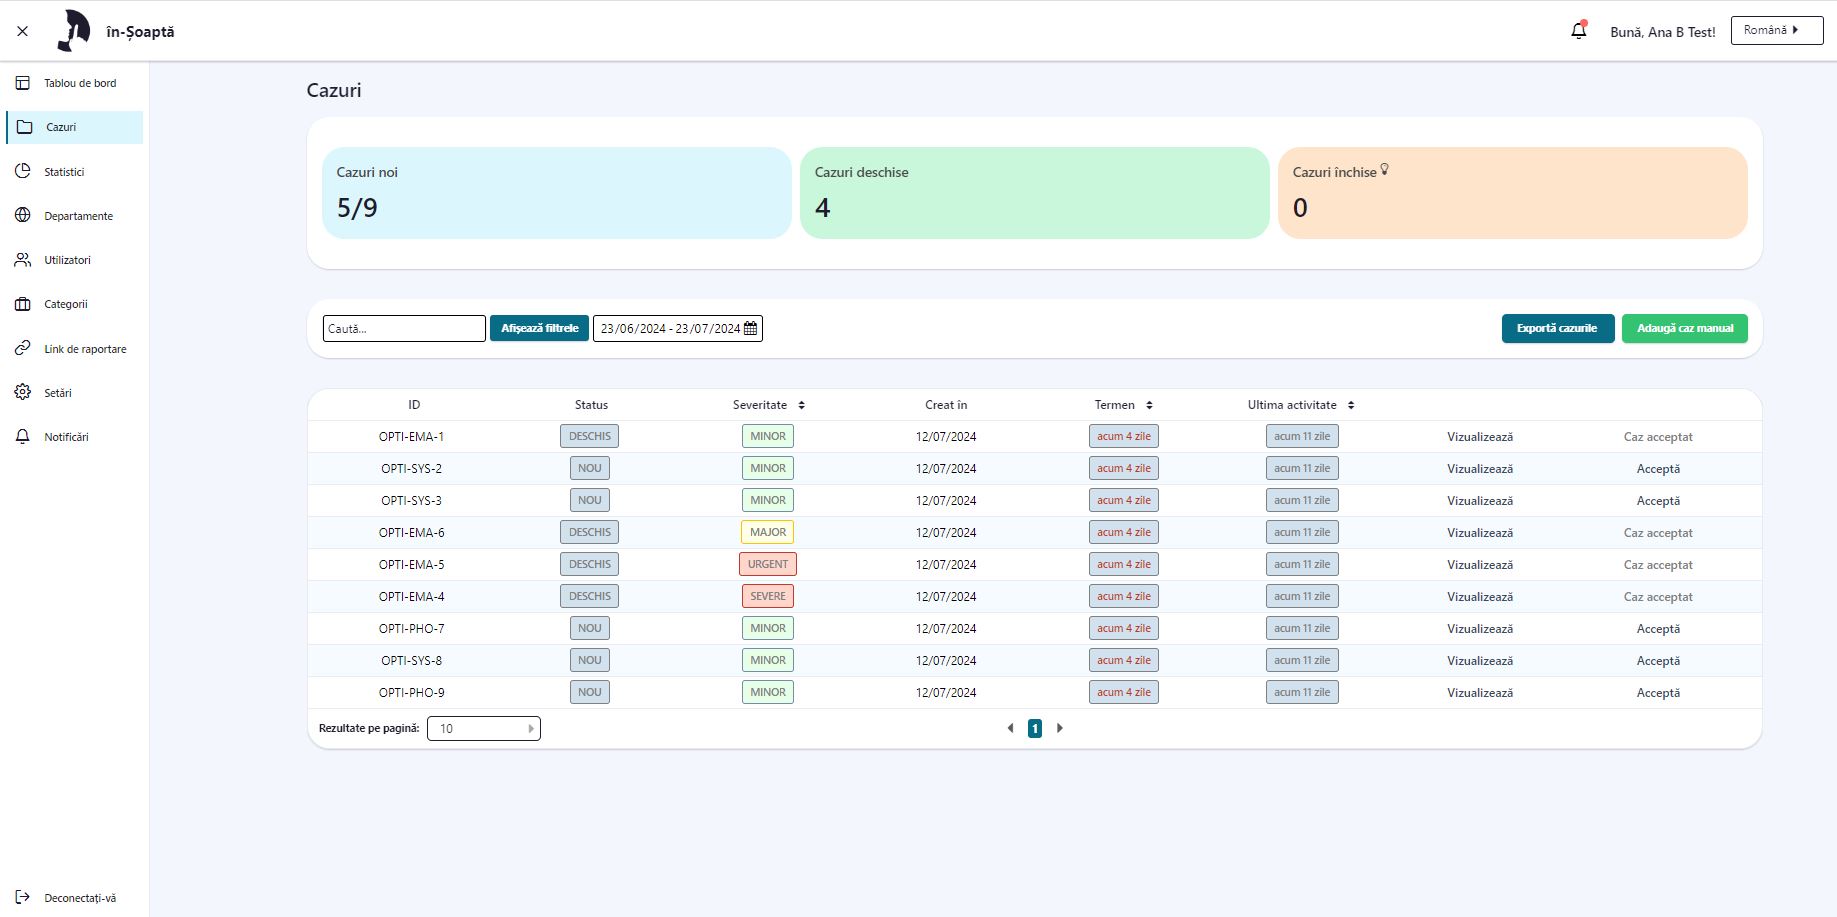Click the Exportă cazurile button
1837x917 pixels.
(x=1557, y=328)
